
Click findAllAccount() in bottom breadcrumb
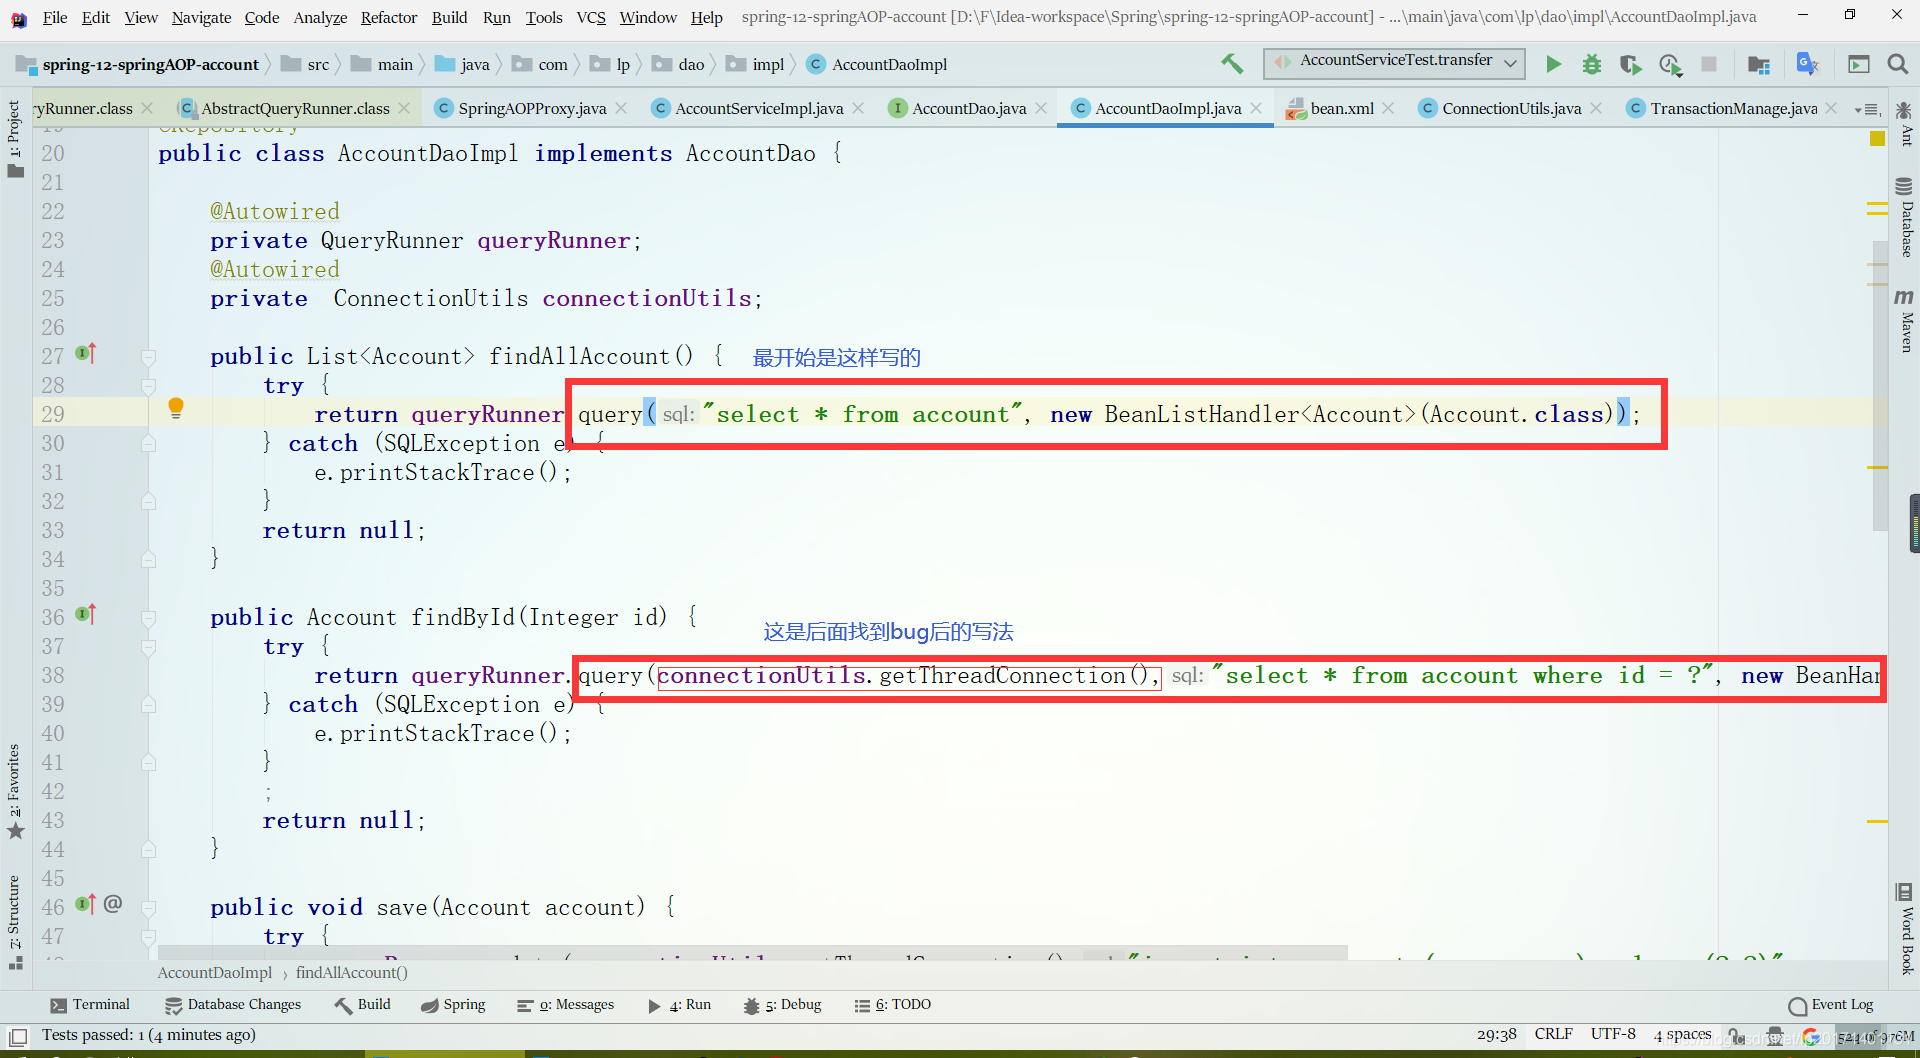pyautogui.click(x=351, y=973)
